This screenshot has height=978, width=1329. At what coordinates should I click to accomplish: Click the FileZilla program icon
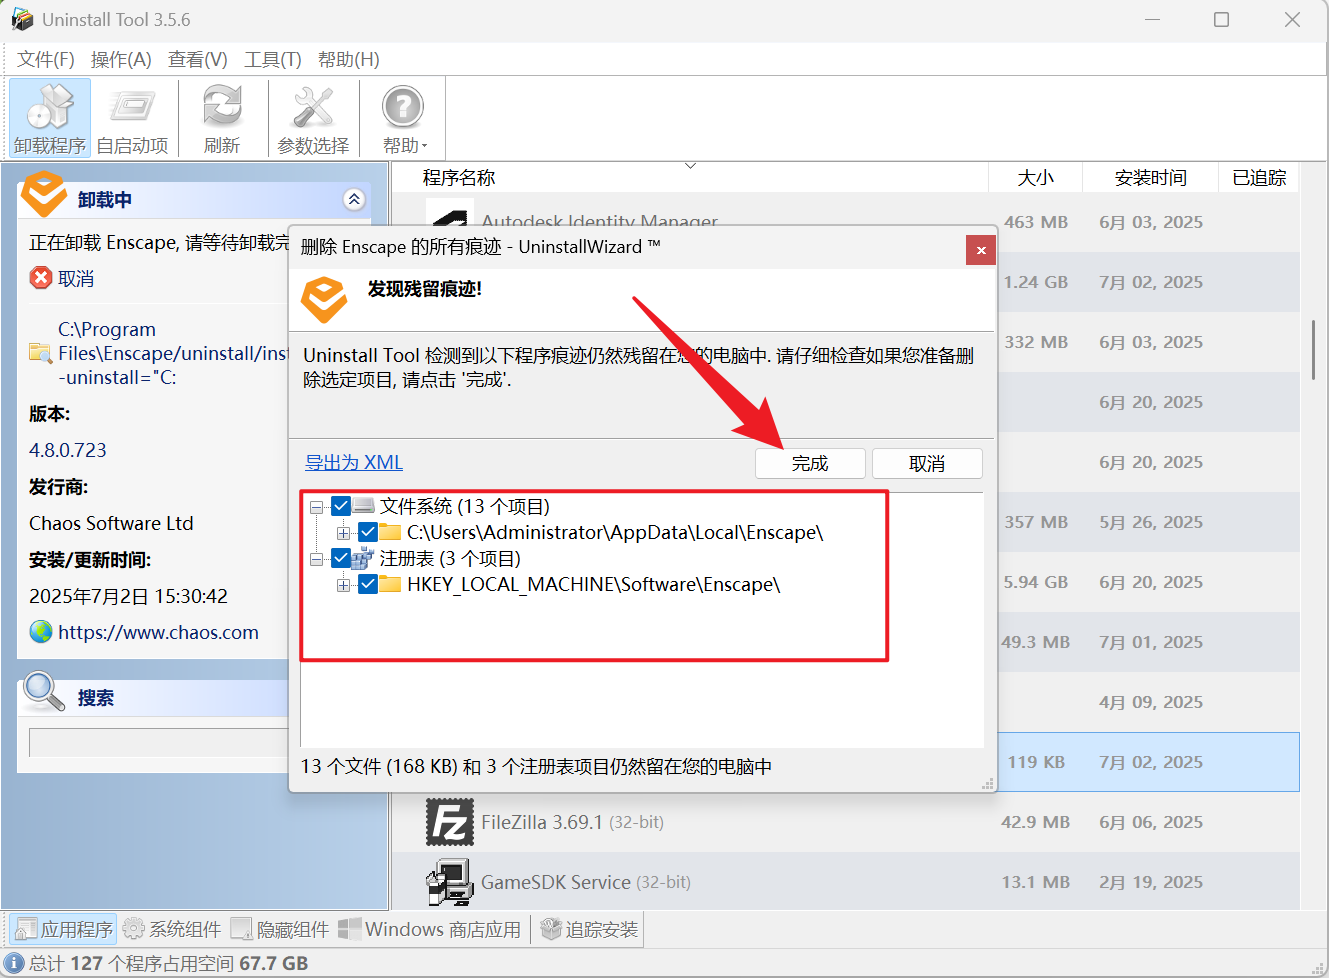pyautogui.click(x=449, y=822)
